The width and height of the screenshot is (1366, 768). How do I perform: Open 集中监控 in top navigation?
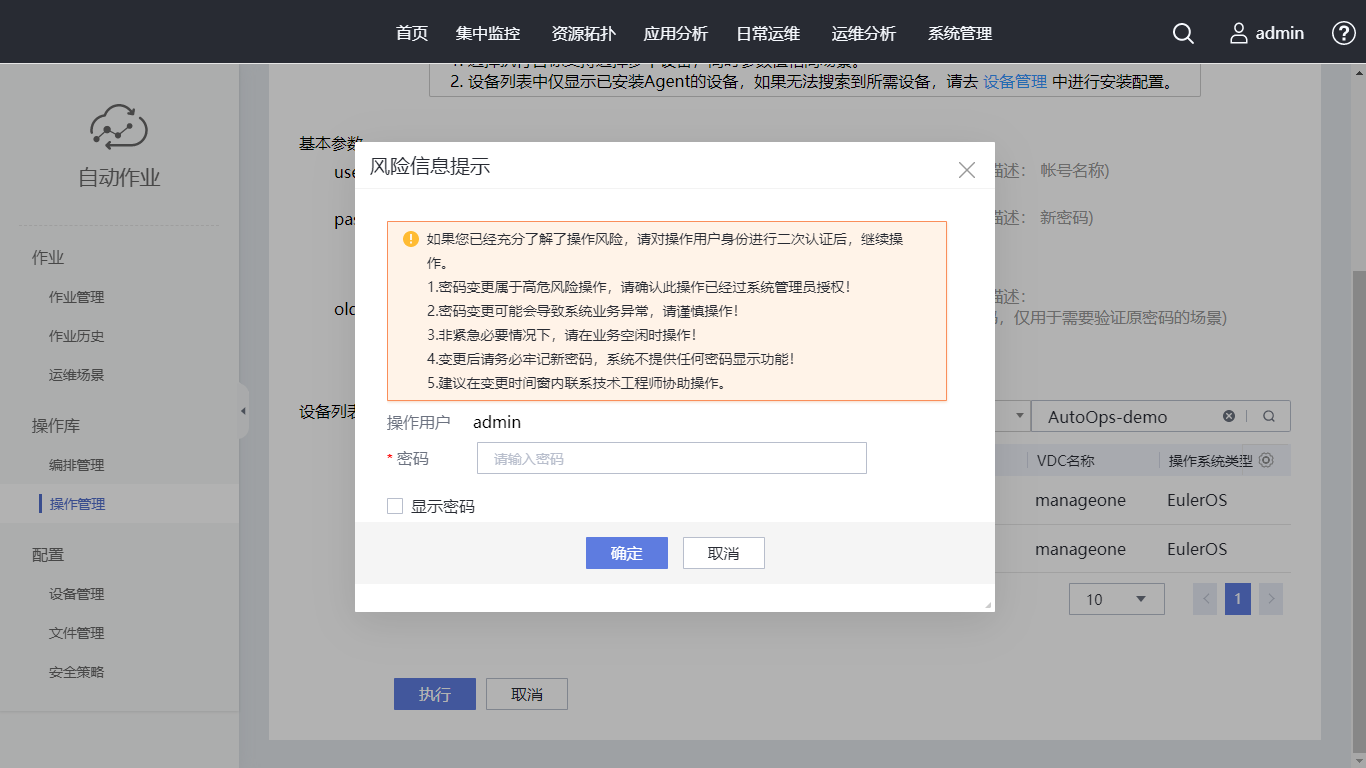tap(487, 33)
